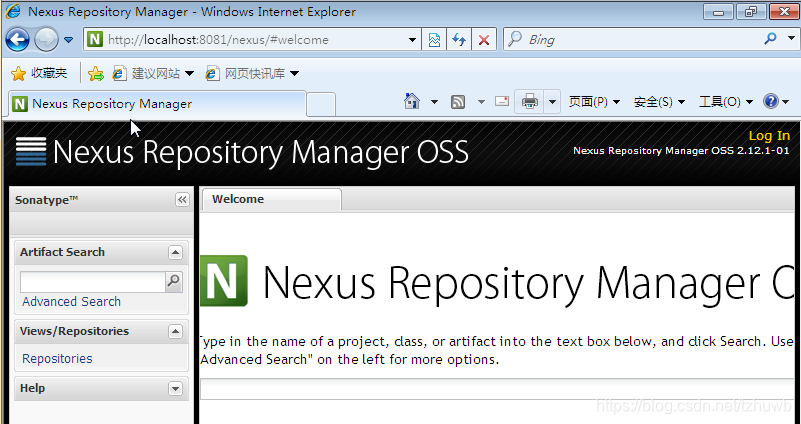
Task: Click the Home page icon in command bar
Action: 412,102
